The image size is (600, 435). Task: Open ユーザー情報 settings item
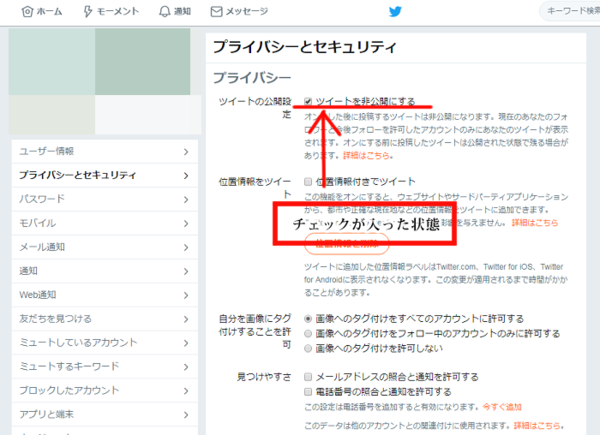[105, 152]
